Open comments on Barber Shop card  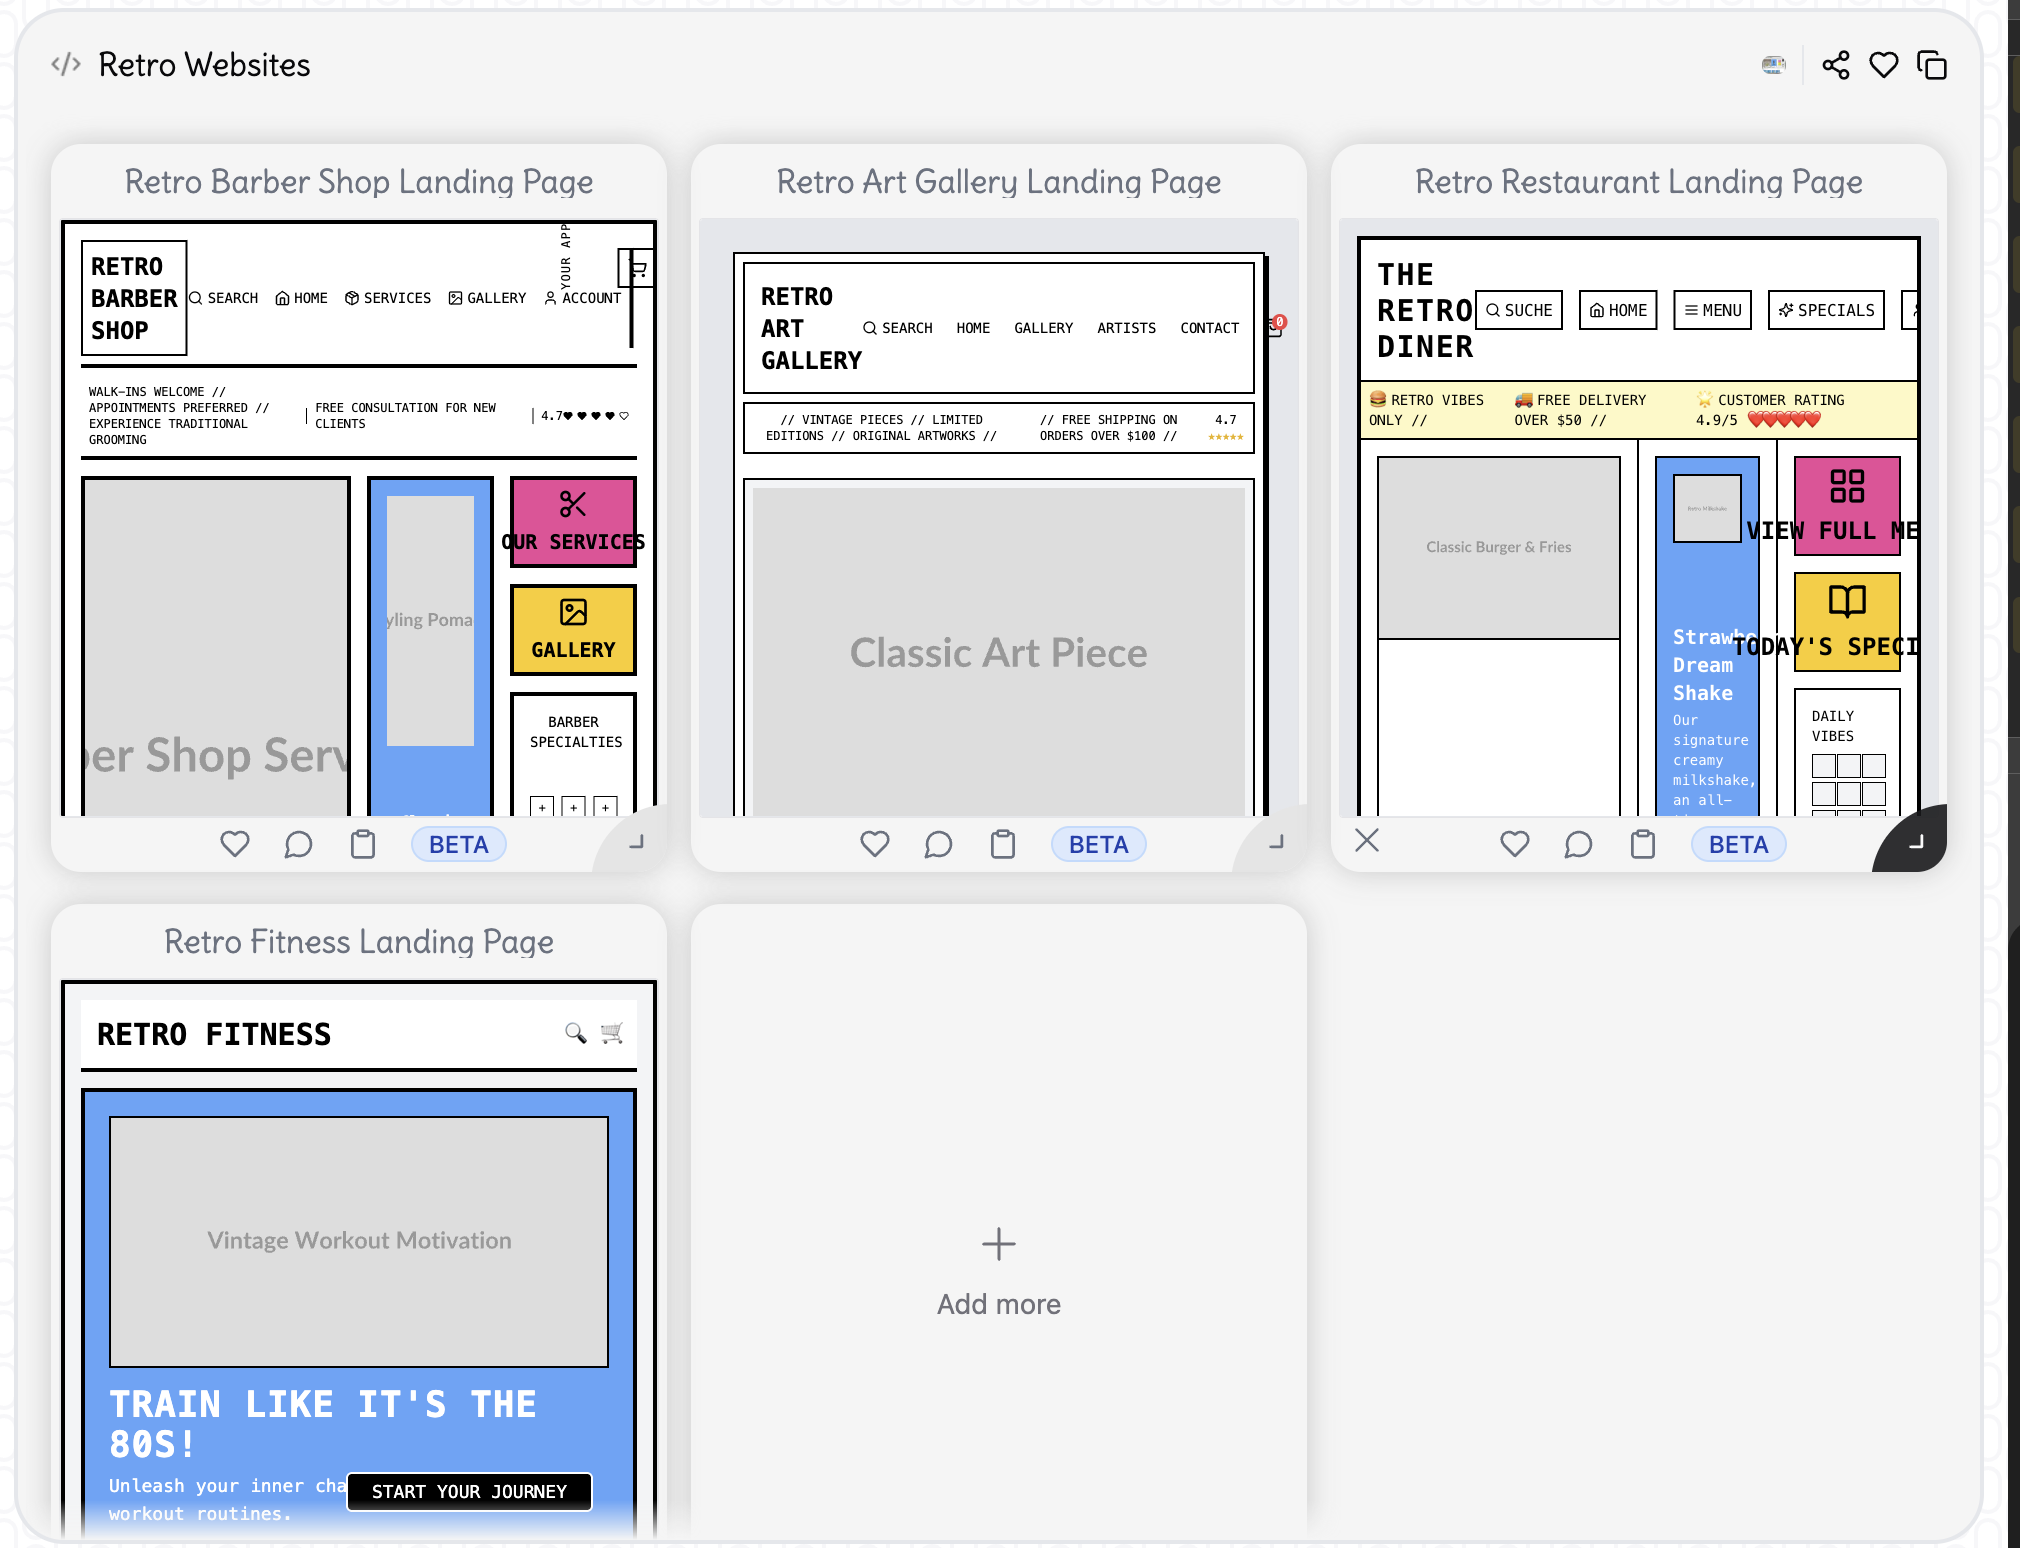click(x=298, y=844)
